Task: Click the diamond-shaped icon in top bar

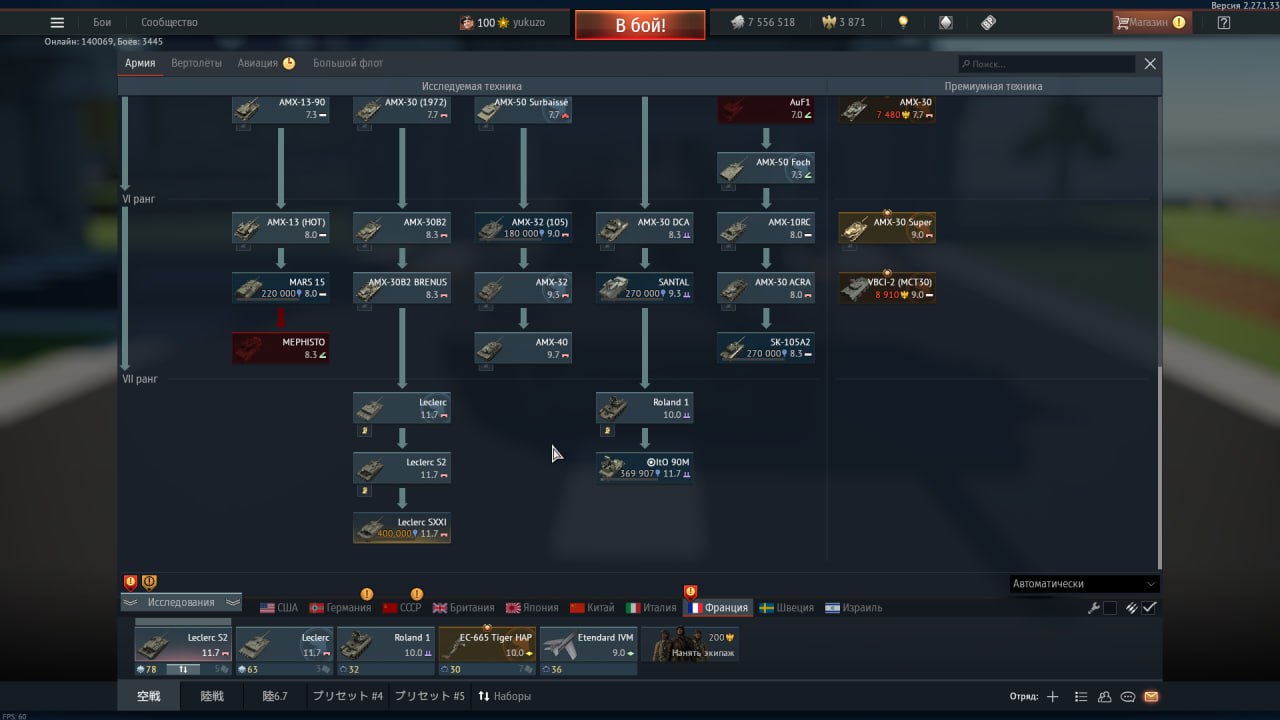Action: [x=945, y=23]
